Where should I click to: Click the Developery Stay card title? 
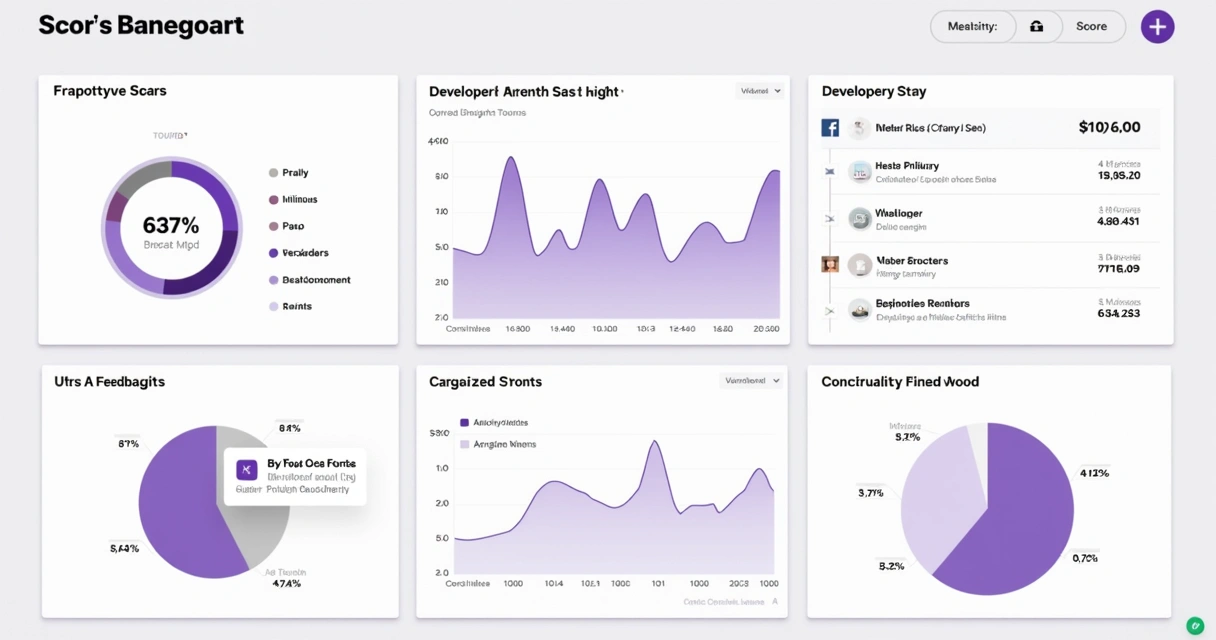click(874, 91)
